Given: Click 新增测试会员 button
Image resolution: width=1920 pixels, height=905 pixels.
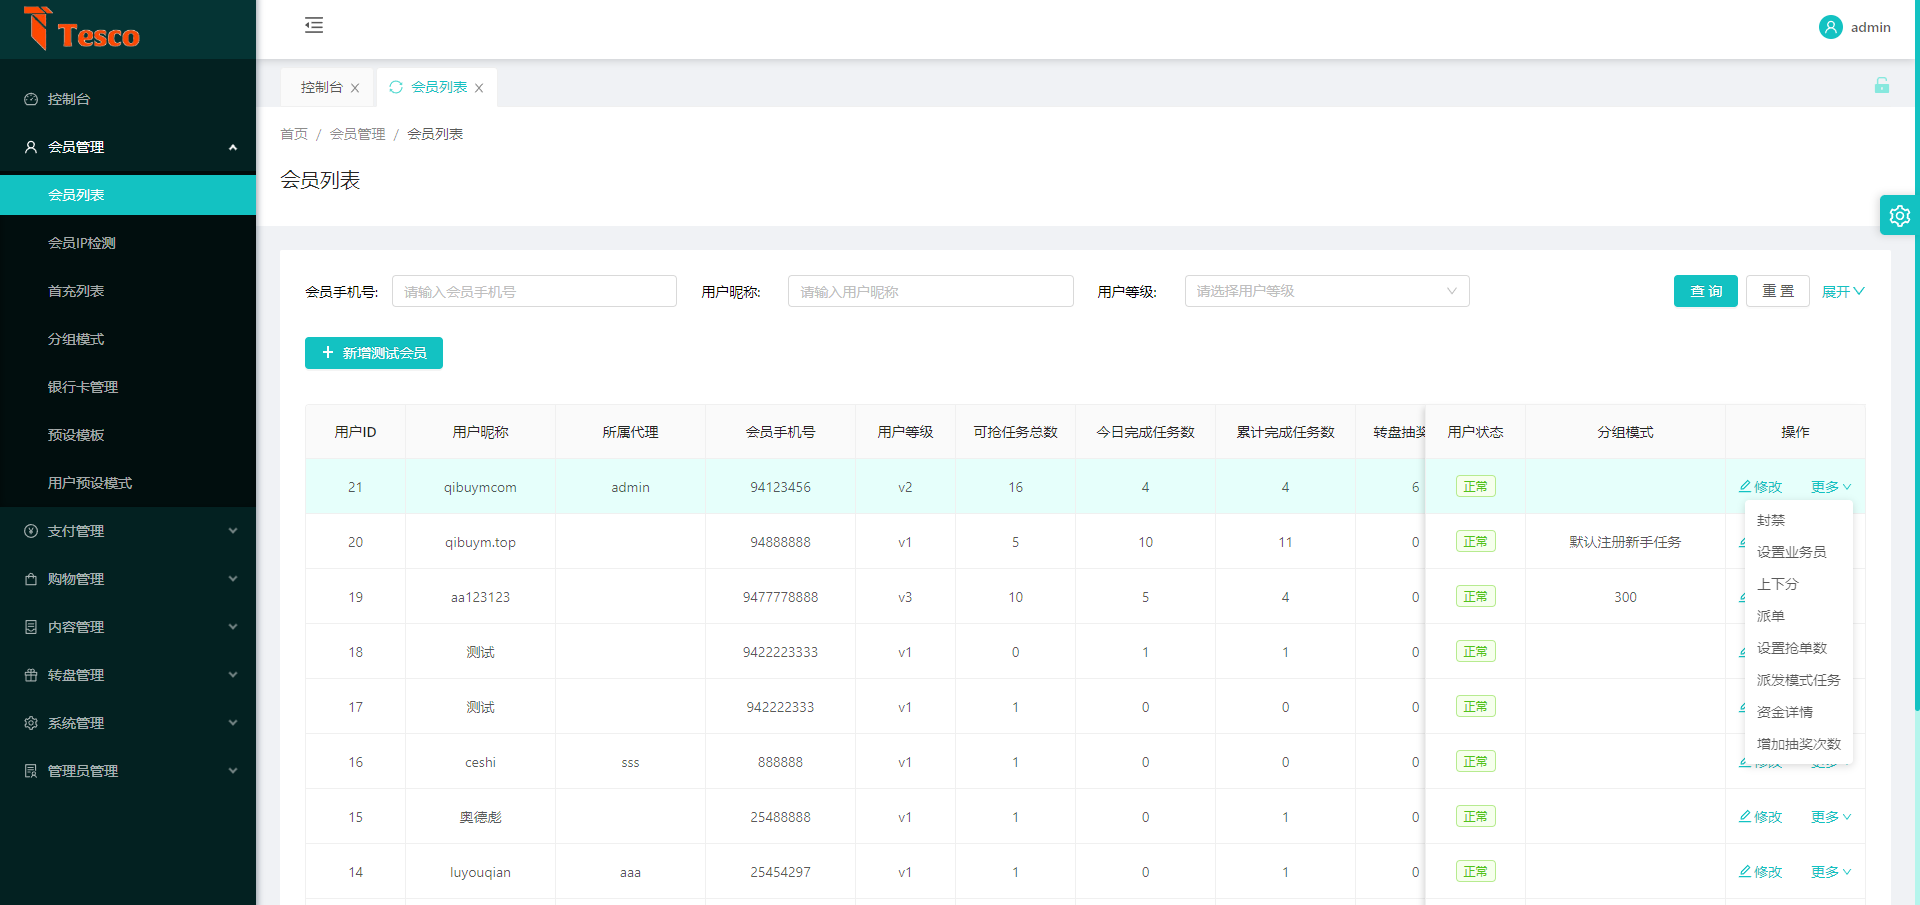Looking at the screenshot, I should [x=374, y=353].
